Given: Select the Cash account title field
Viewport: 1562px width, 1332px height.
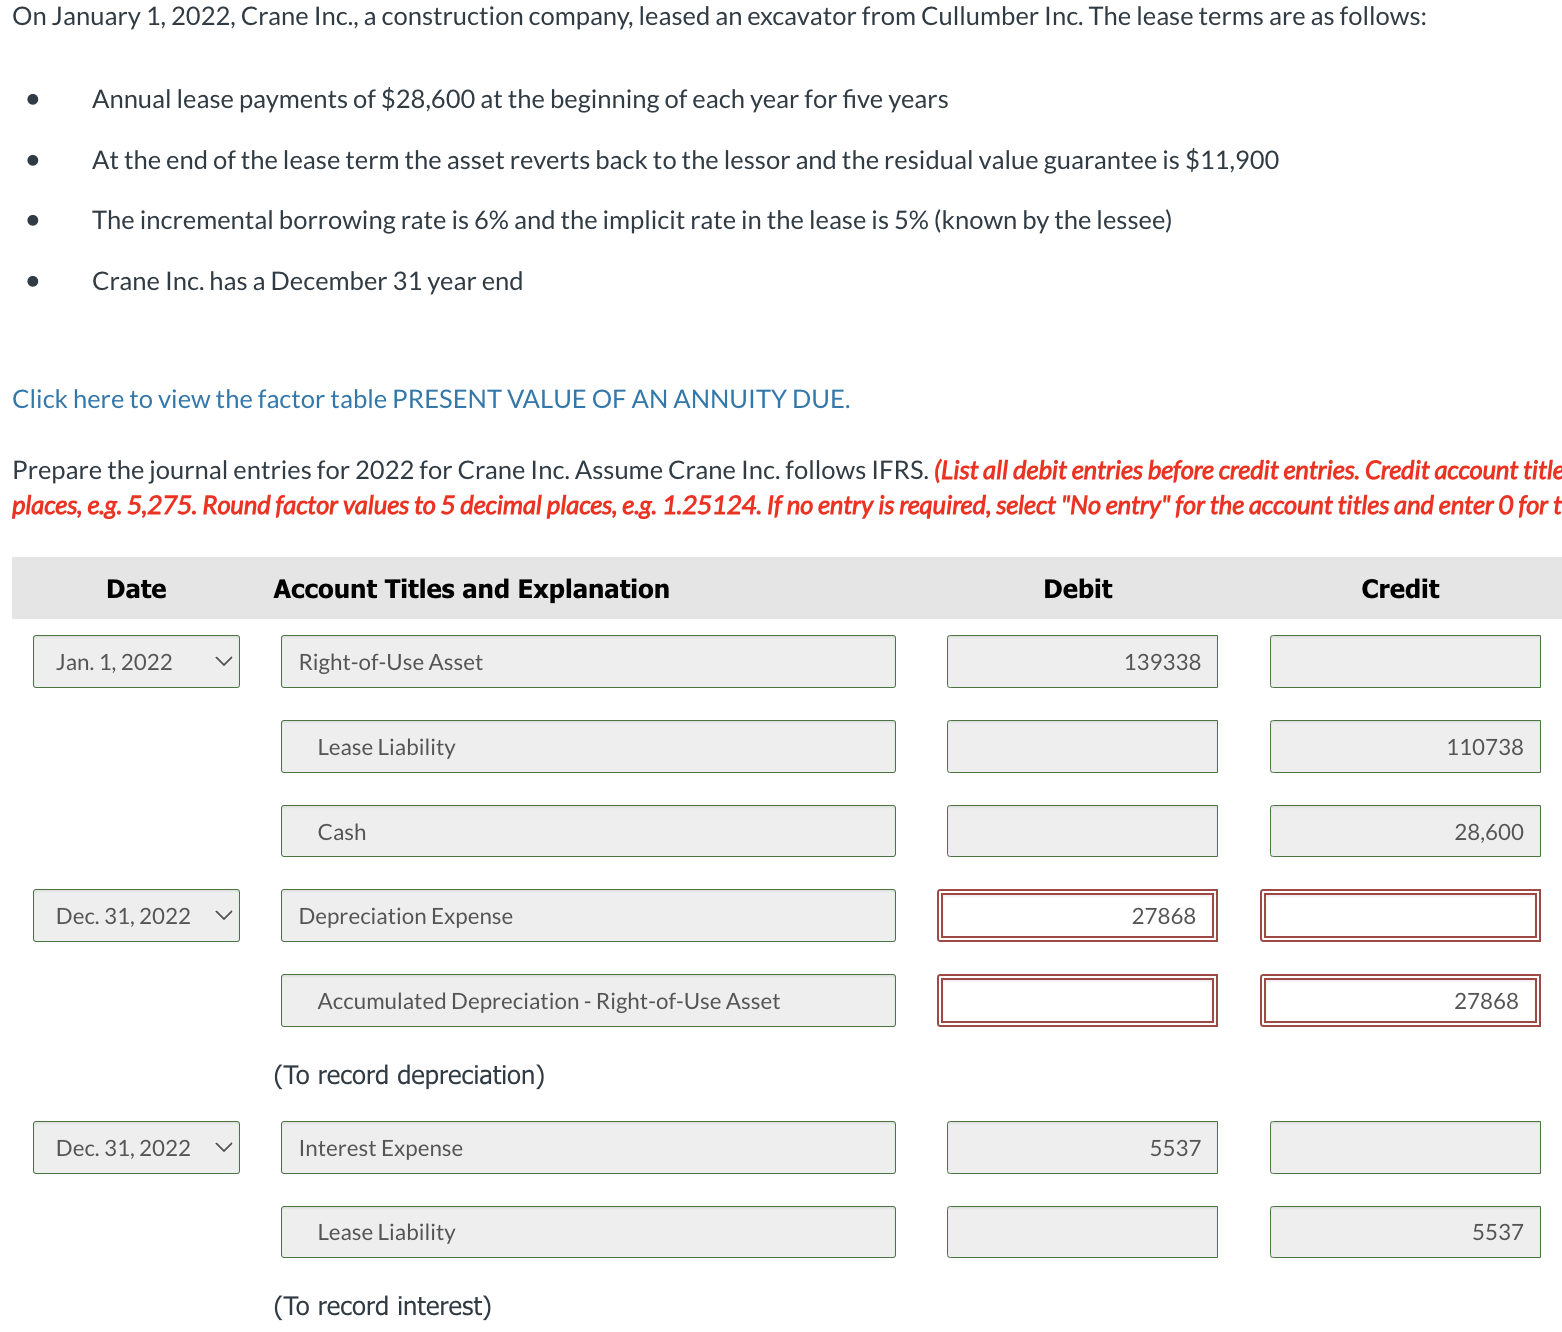Looking at the screenshot, I should (x=587, y=831).
